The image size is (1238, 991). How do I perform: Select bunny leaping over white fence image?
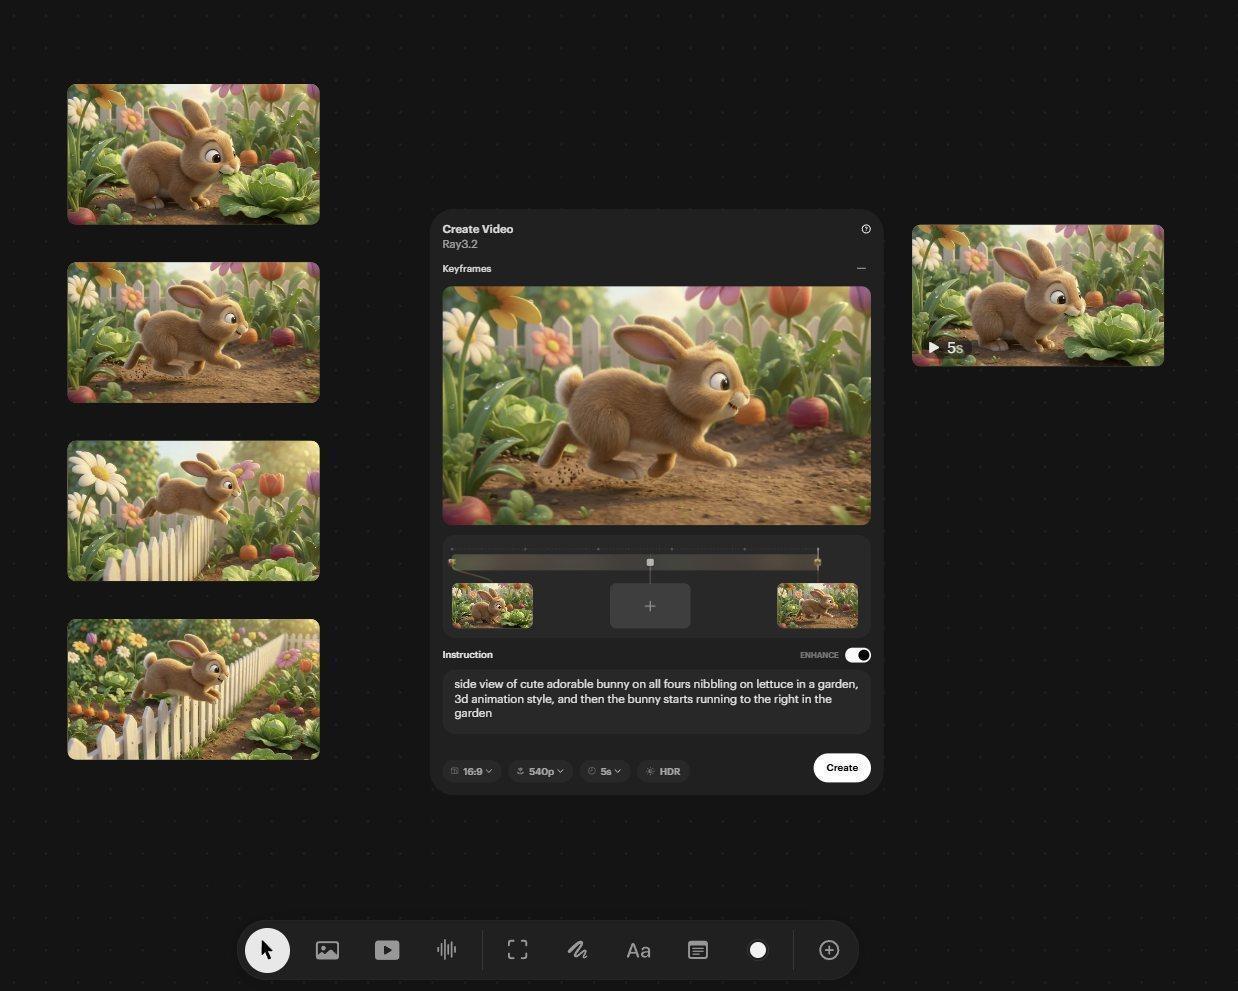tap(193, 511)
